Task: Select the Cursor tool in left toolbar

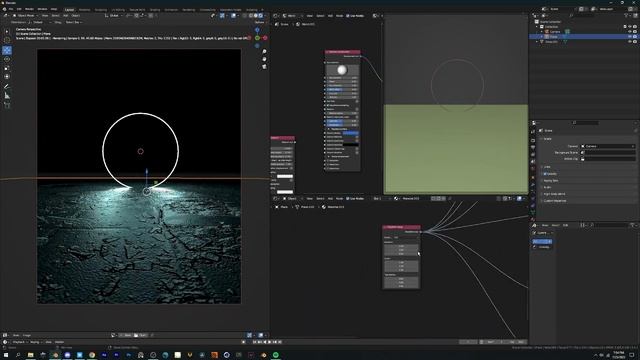Action: 7,40
